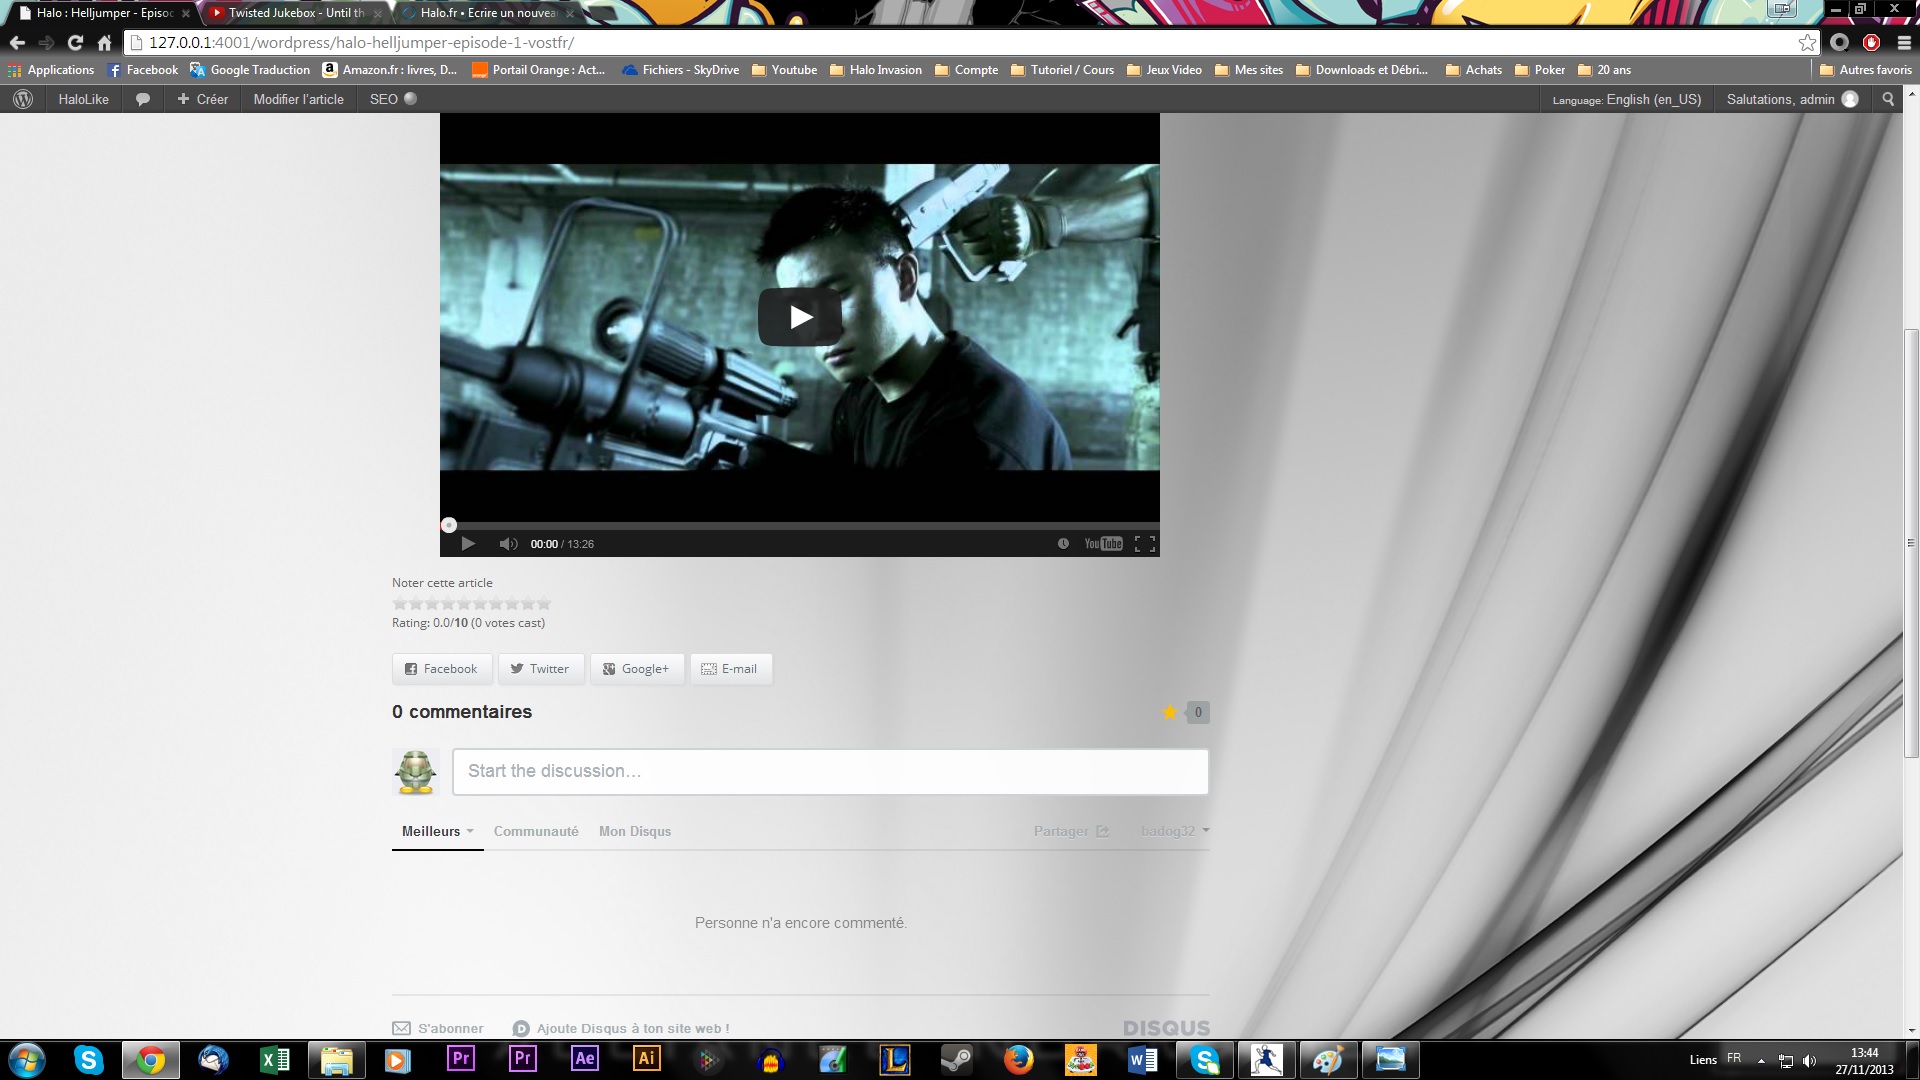Image resolution: width=1920 pixels, height=1080 pixels.
Task: Open the Créer new content menu
Action: (202, 99)
